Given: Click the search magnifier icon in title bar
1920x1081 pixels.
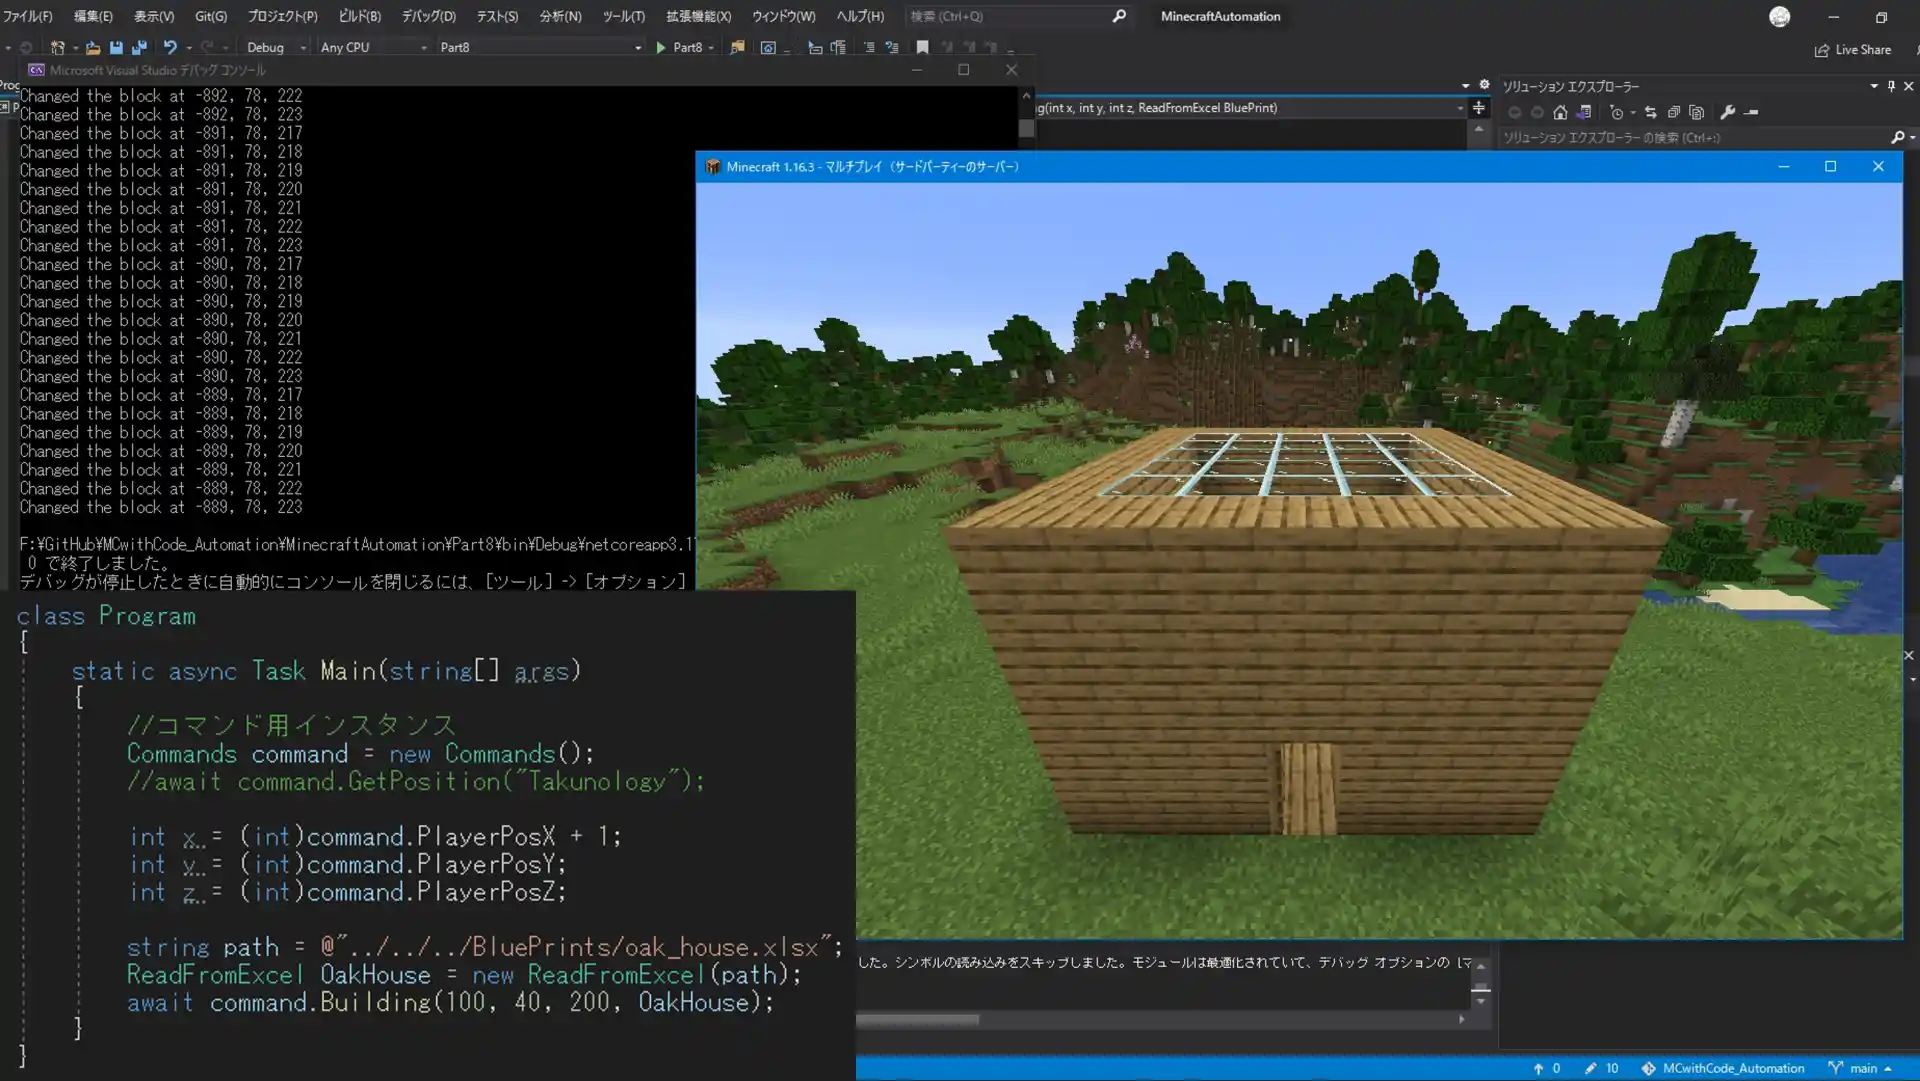Looking at the screenshot, I should point(1119,16).
